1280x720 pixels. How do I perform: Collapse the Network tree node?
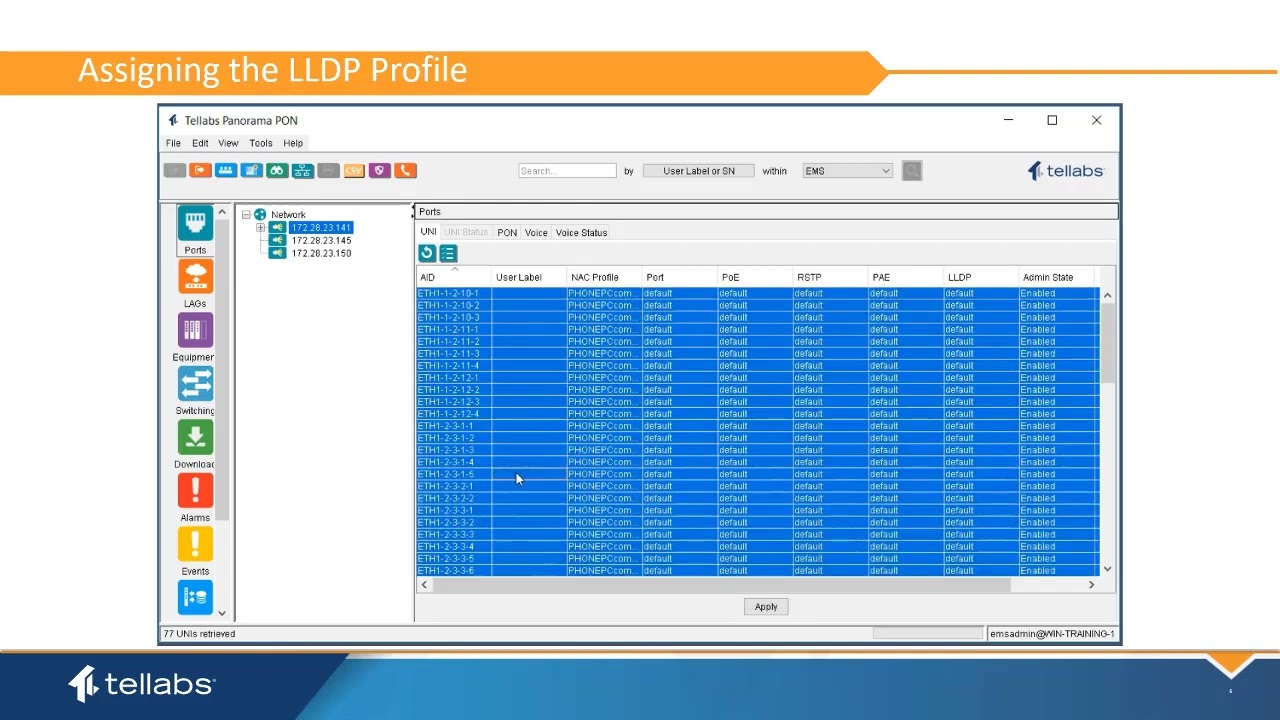tap(246, 215)
